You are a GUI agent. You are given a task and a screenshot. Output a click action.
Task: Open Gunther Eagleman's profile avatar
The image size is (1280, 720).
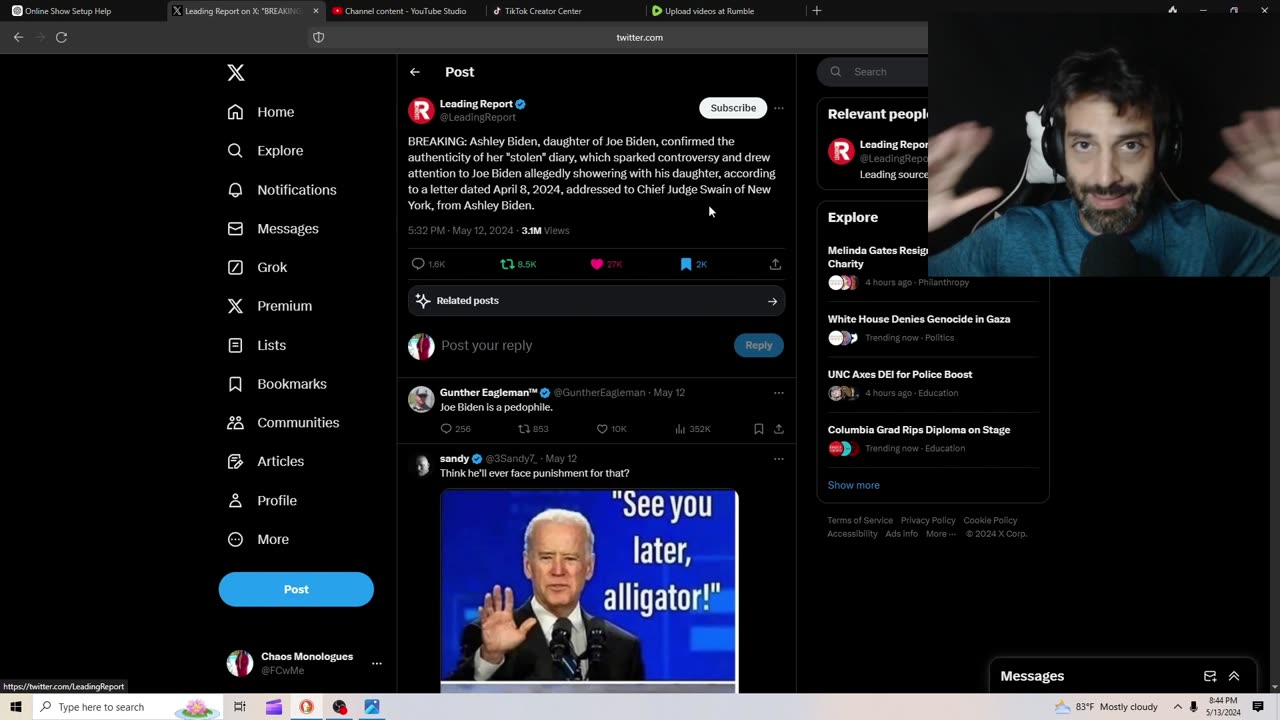pos(421,399)
